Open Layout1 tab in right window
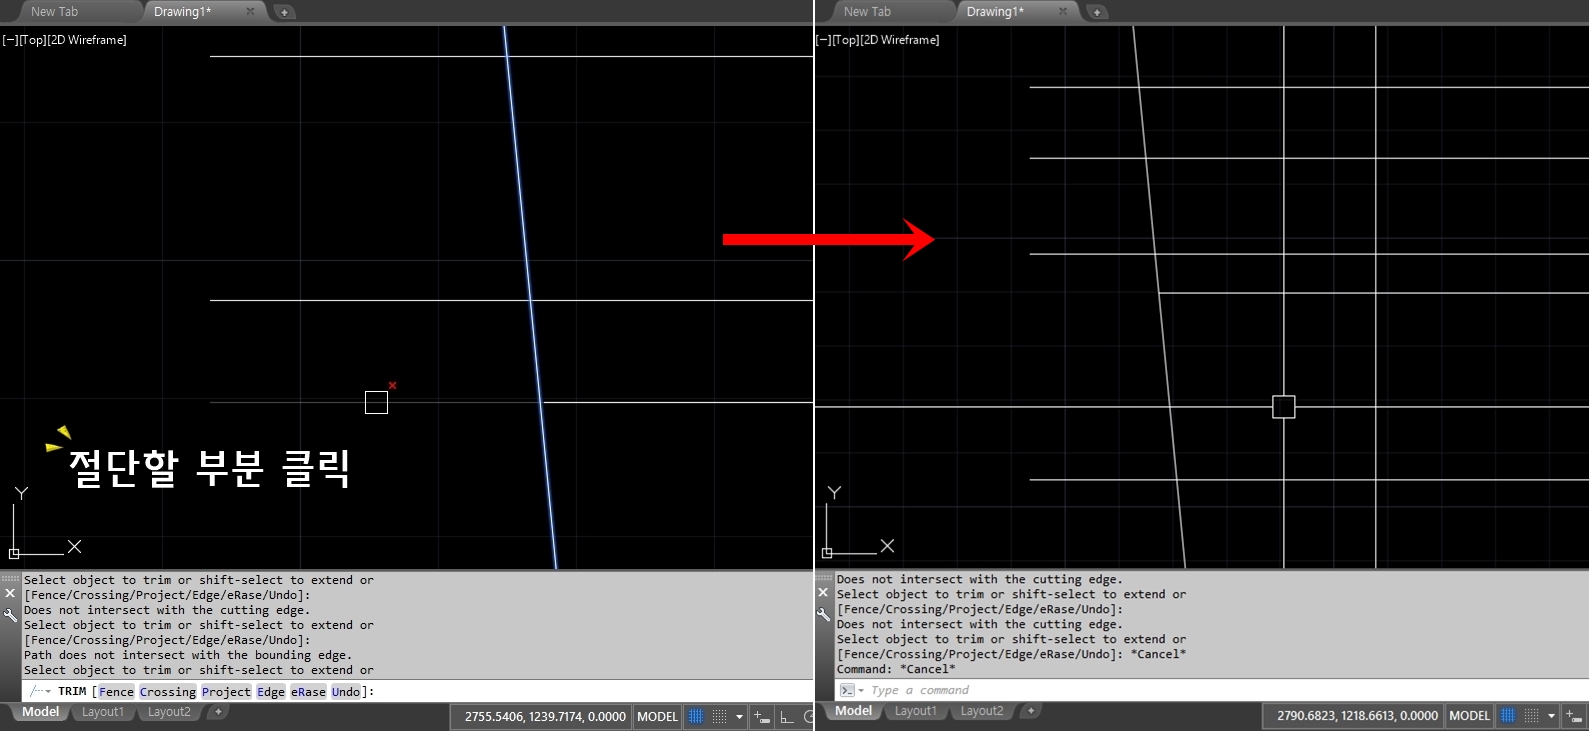This screenshot has height=731, width=1589. (x=916, y=711)
